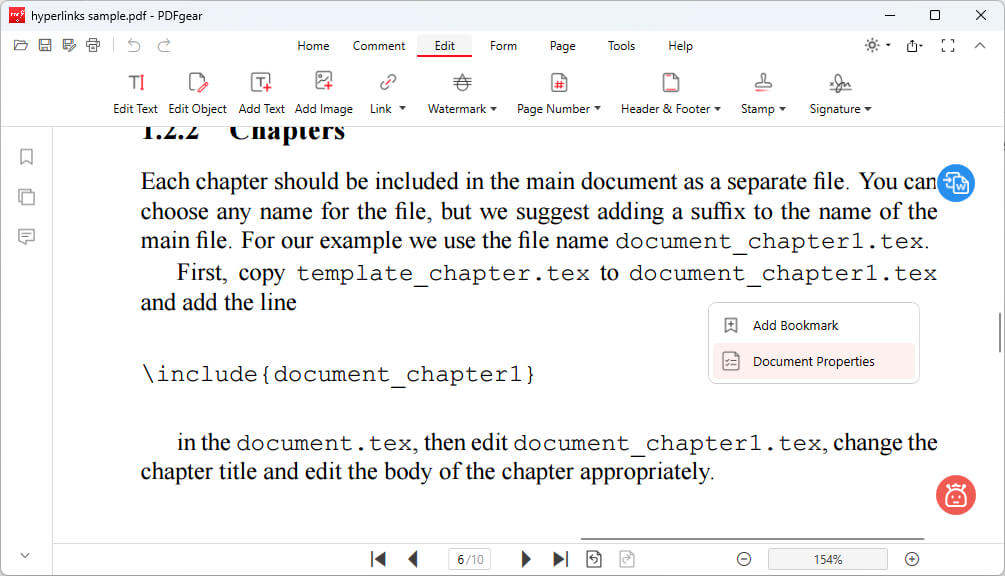This screenshot has width=1005, height=576.
Task: Toggle full screen reading mode
Action: pos(948,45)
